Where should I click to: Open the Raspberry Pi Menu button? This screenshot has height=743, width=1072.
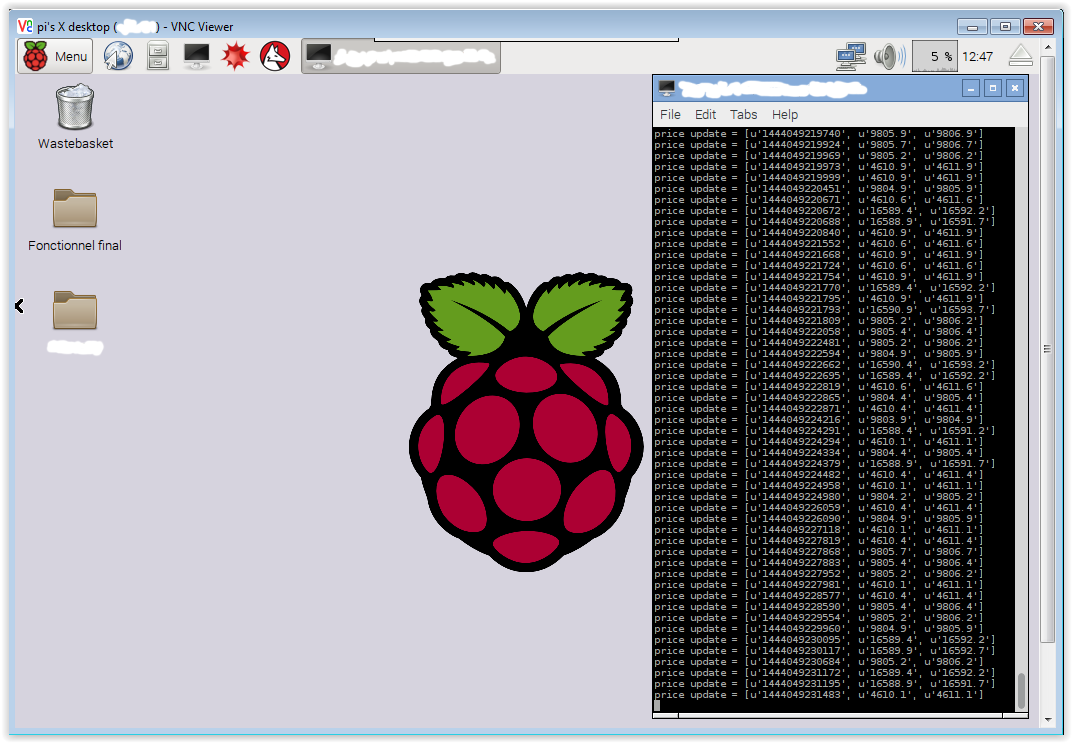pos(55,56)
